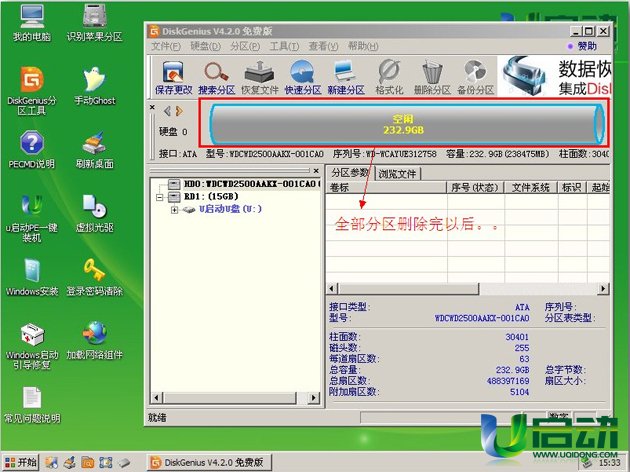Click the DiskGenius title bar logo icon
Viewport: 630px width, 472px height.
tap(154, 31)
